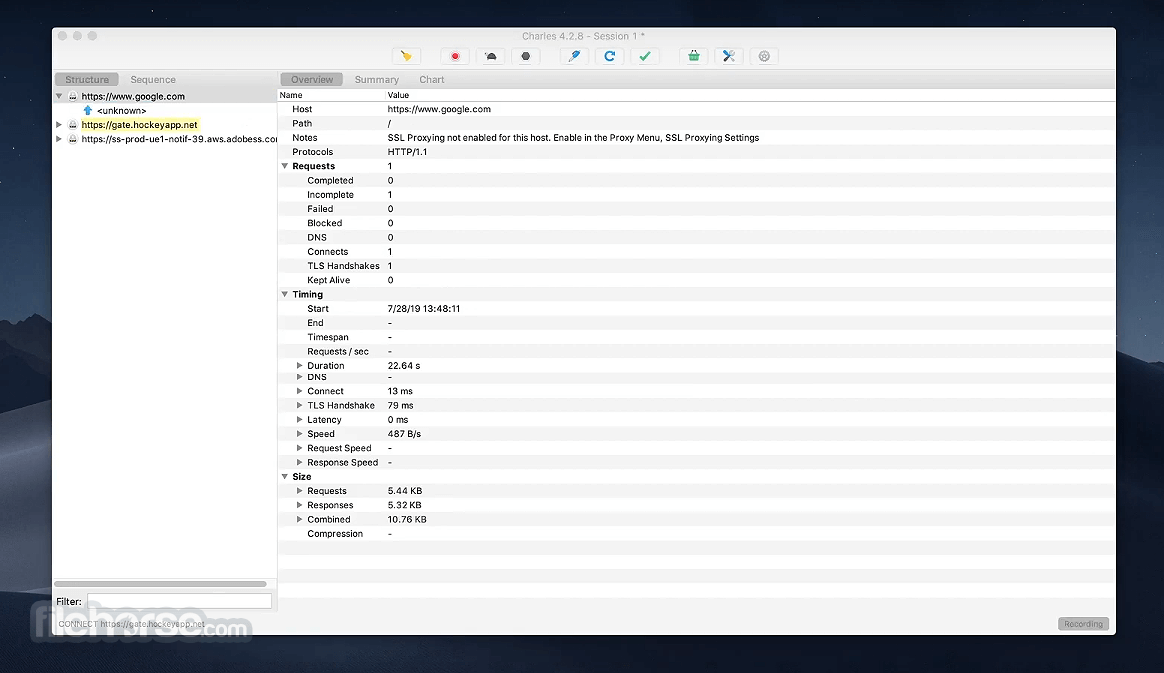This screenshot has height=673, width=1164.
Task: Select the Duration value 22.64 s
Action: 404,366
